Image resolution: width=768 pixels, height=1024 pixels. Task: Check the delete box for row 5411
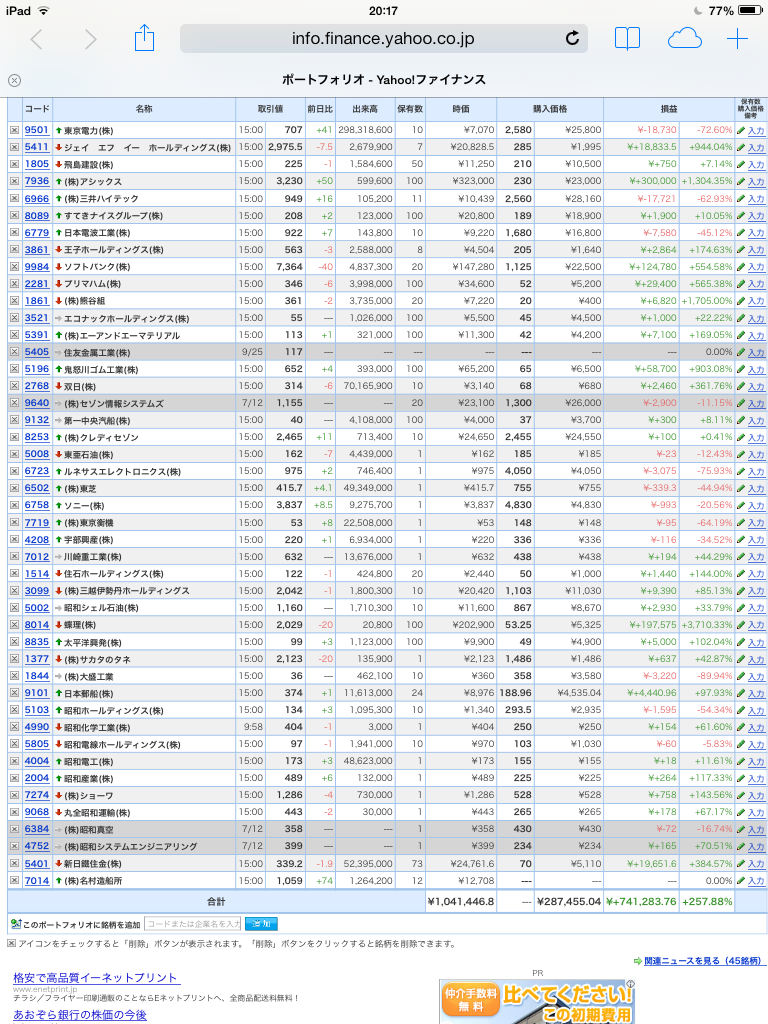point(14,147)
